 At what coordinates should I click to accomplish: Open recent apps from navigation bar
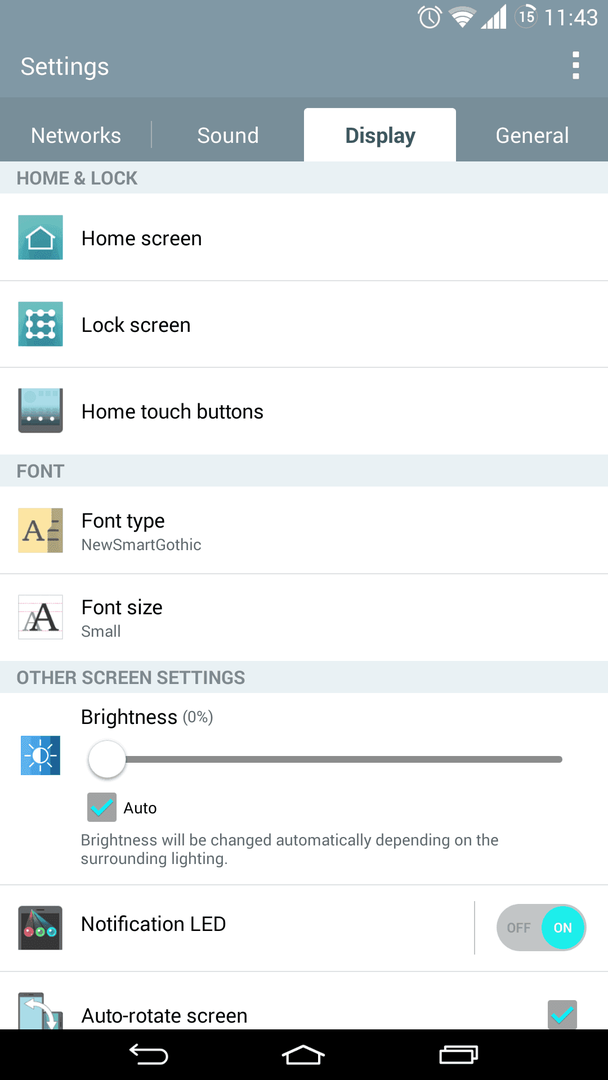[x=459, y=1055]
